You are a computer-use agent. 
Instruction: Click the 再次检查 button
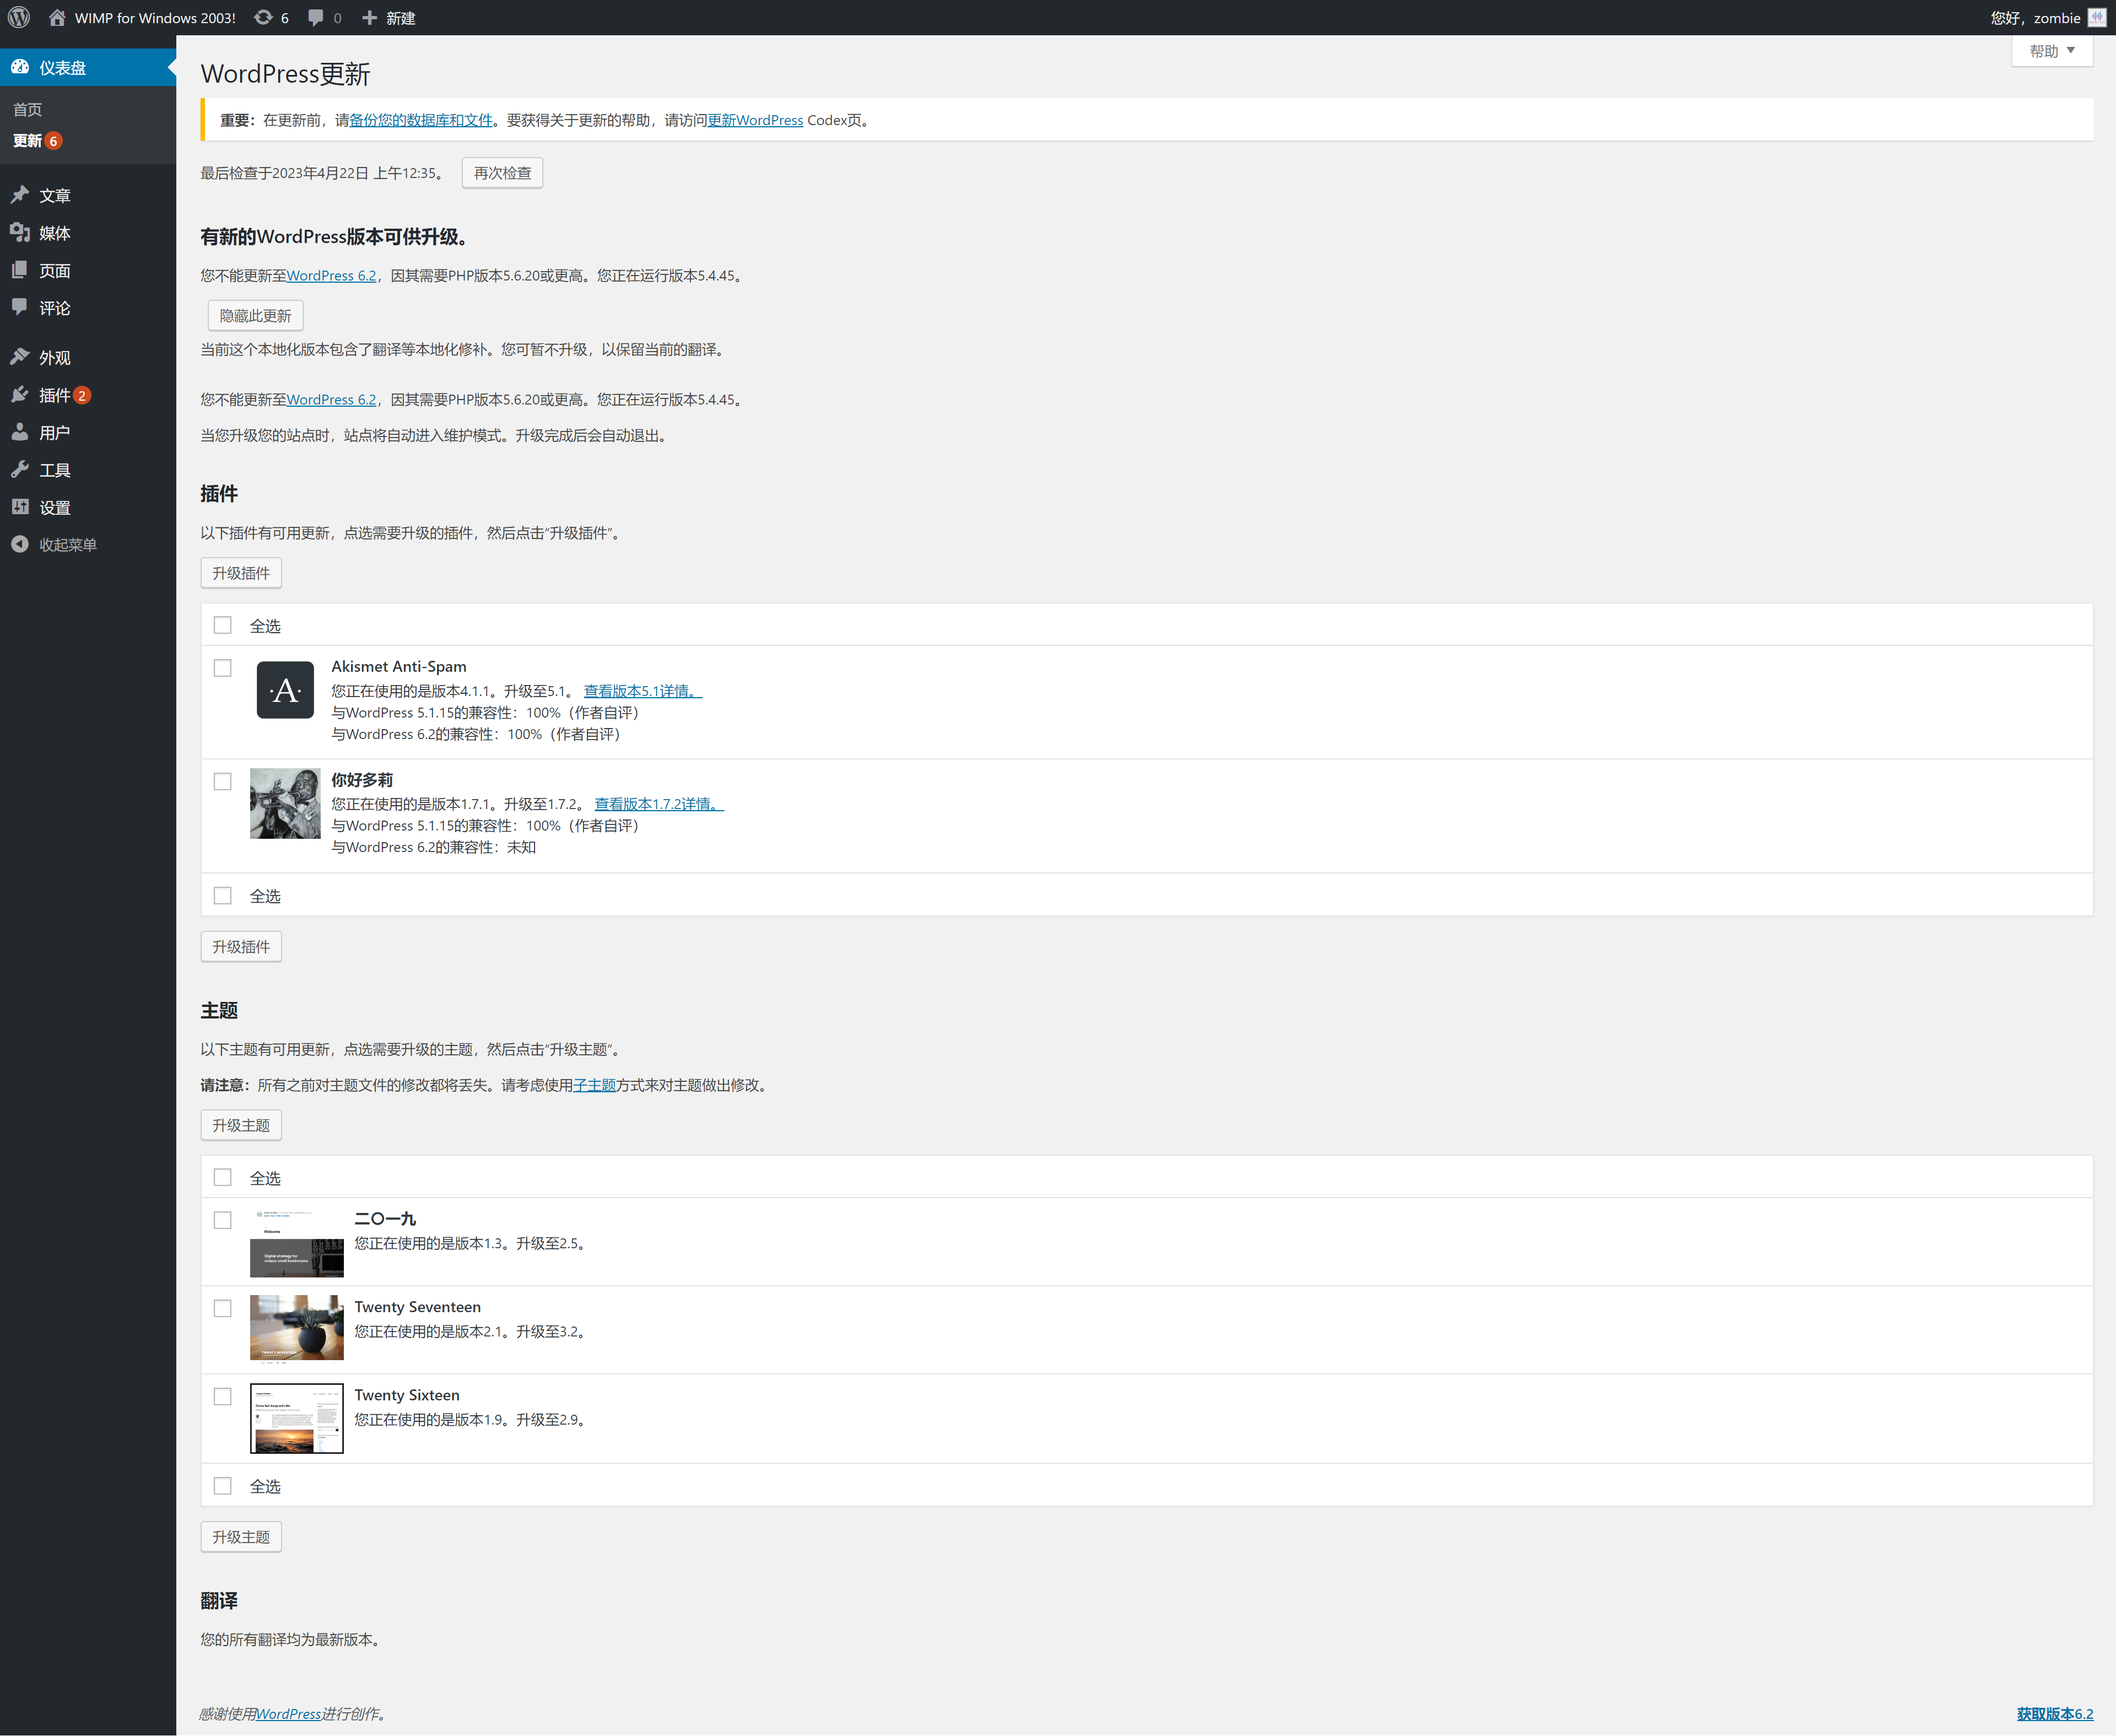[x=502, y=173]
